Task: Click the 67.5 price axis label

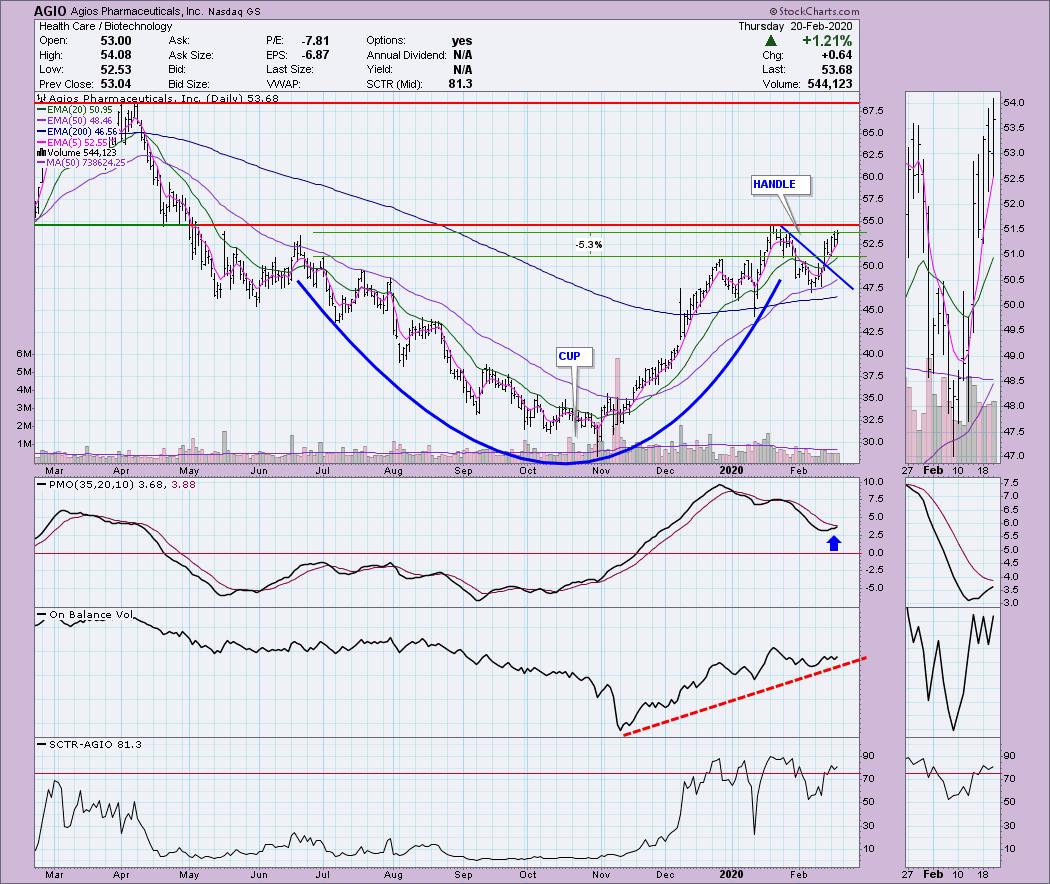Action: point(873,110)
